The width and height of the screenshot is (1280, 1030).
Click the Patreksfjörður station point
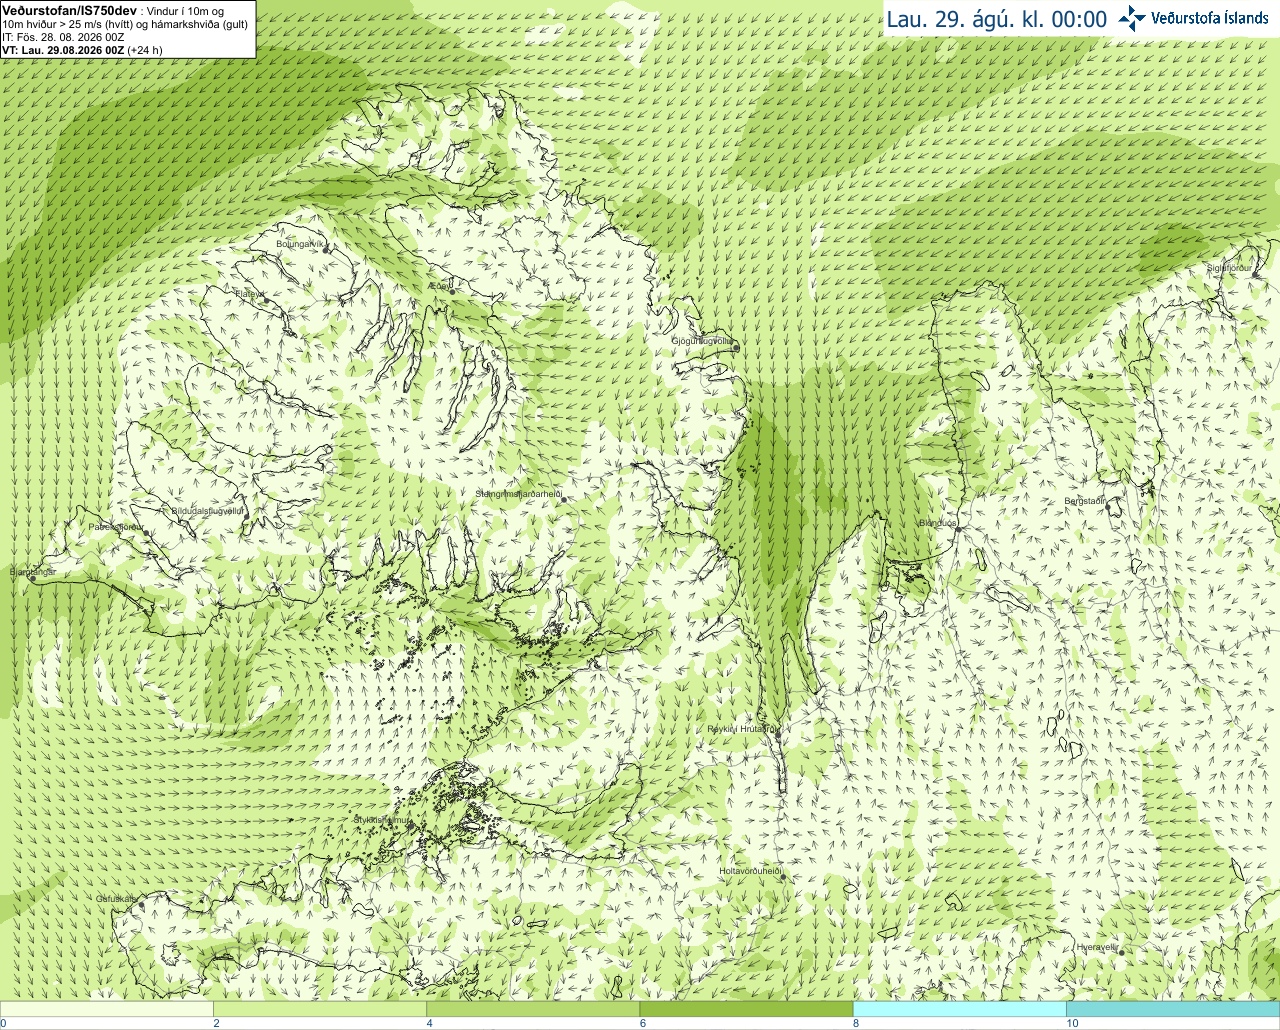click(x=147, y=533)
